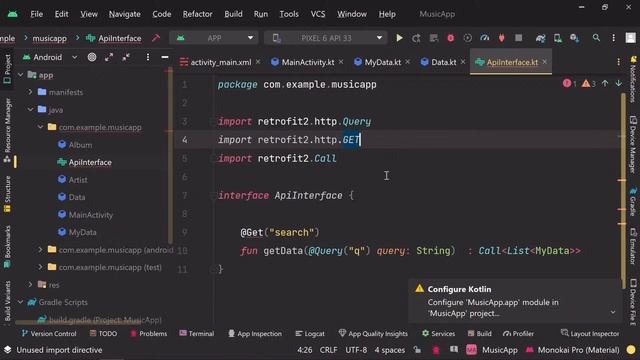Open Version Control tool window
640x360 pixels.
(x=49, y=333)
